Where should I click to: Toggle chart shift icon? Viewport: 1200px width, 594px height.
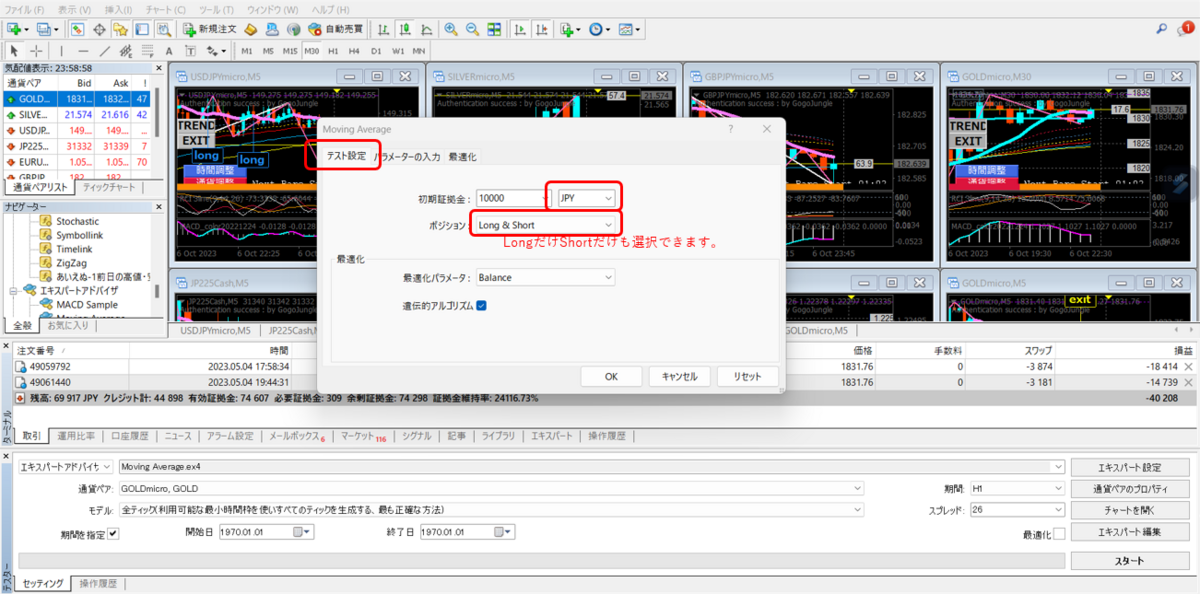point(541,29)
